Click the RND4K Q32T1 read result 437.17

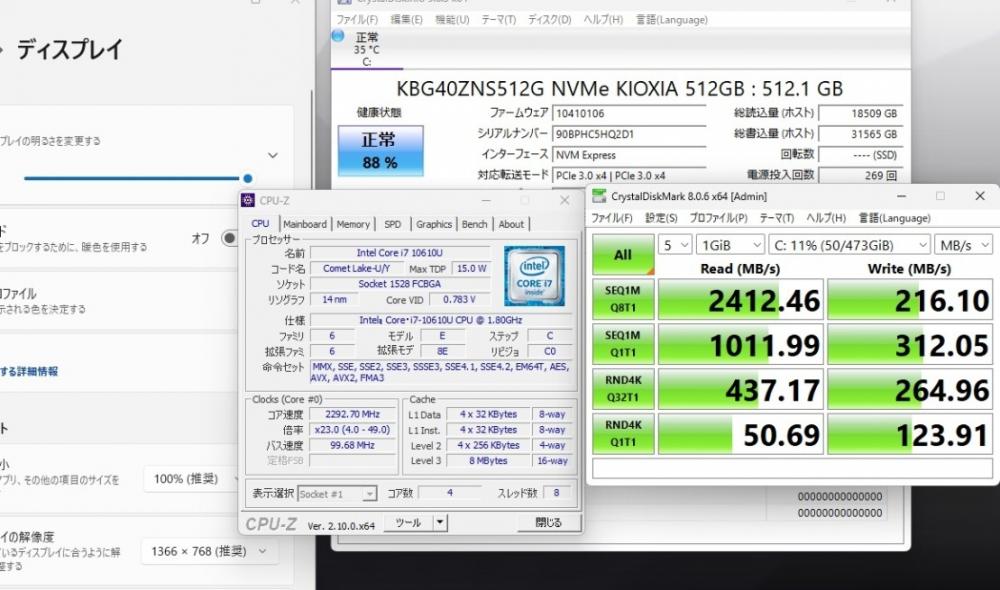[x=740, y=388]
